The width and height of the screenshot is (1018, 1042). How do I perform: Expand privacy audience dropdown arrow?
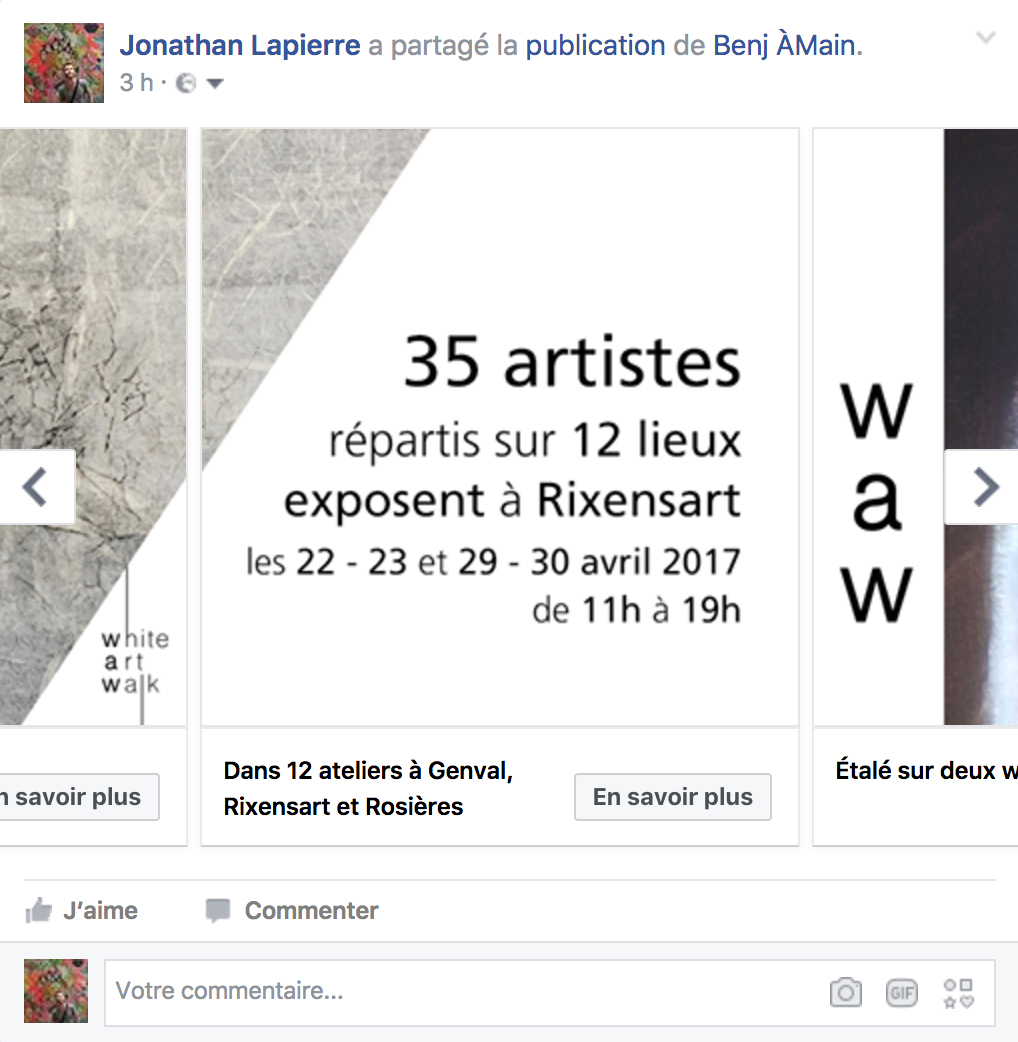pos(215,84)
